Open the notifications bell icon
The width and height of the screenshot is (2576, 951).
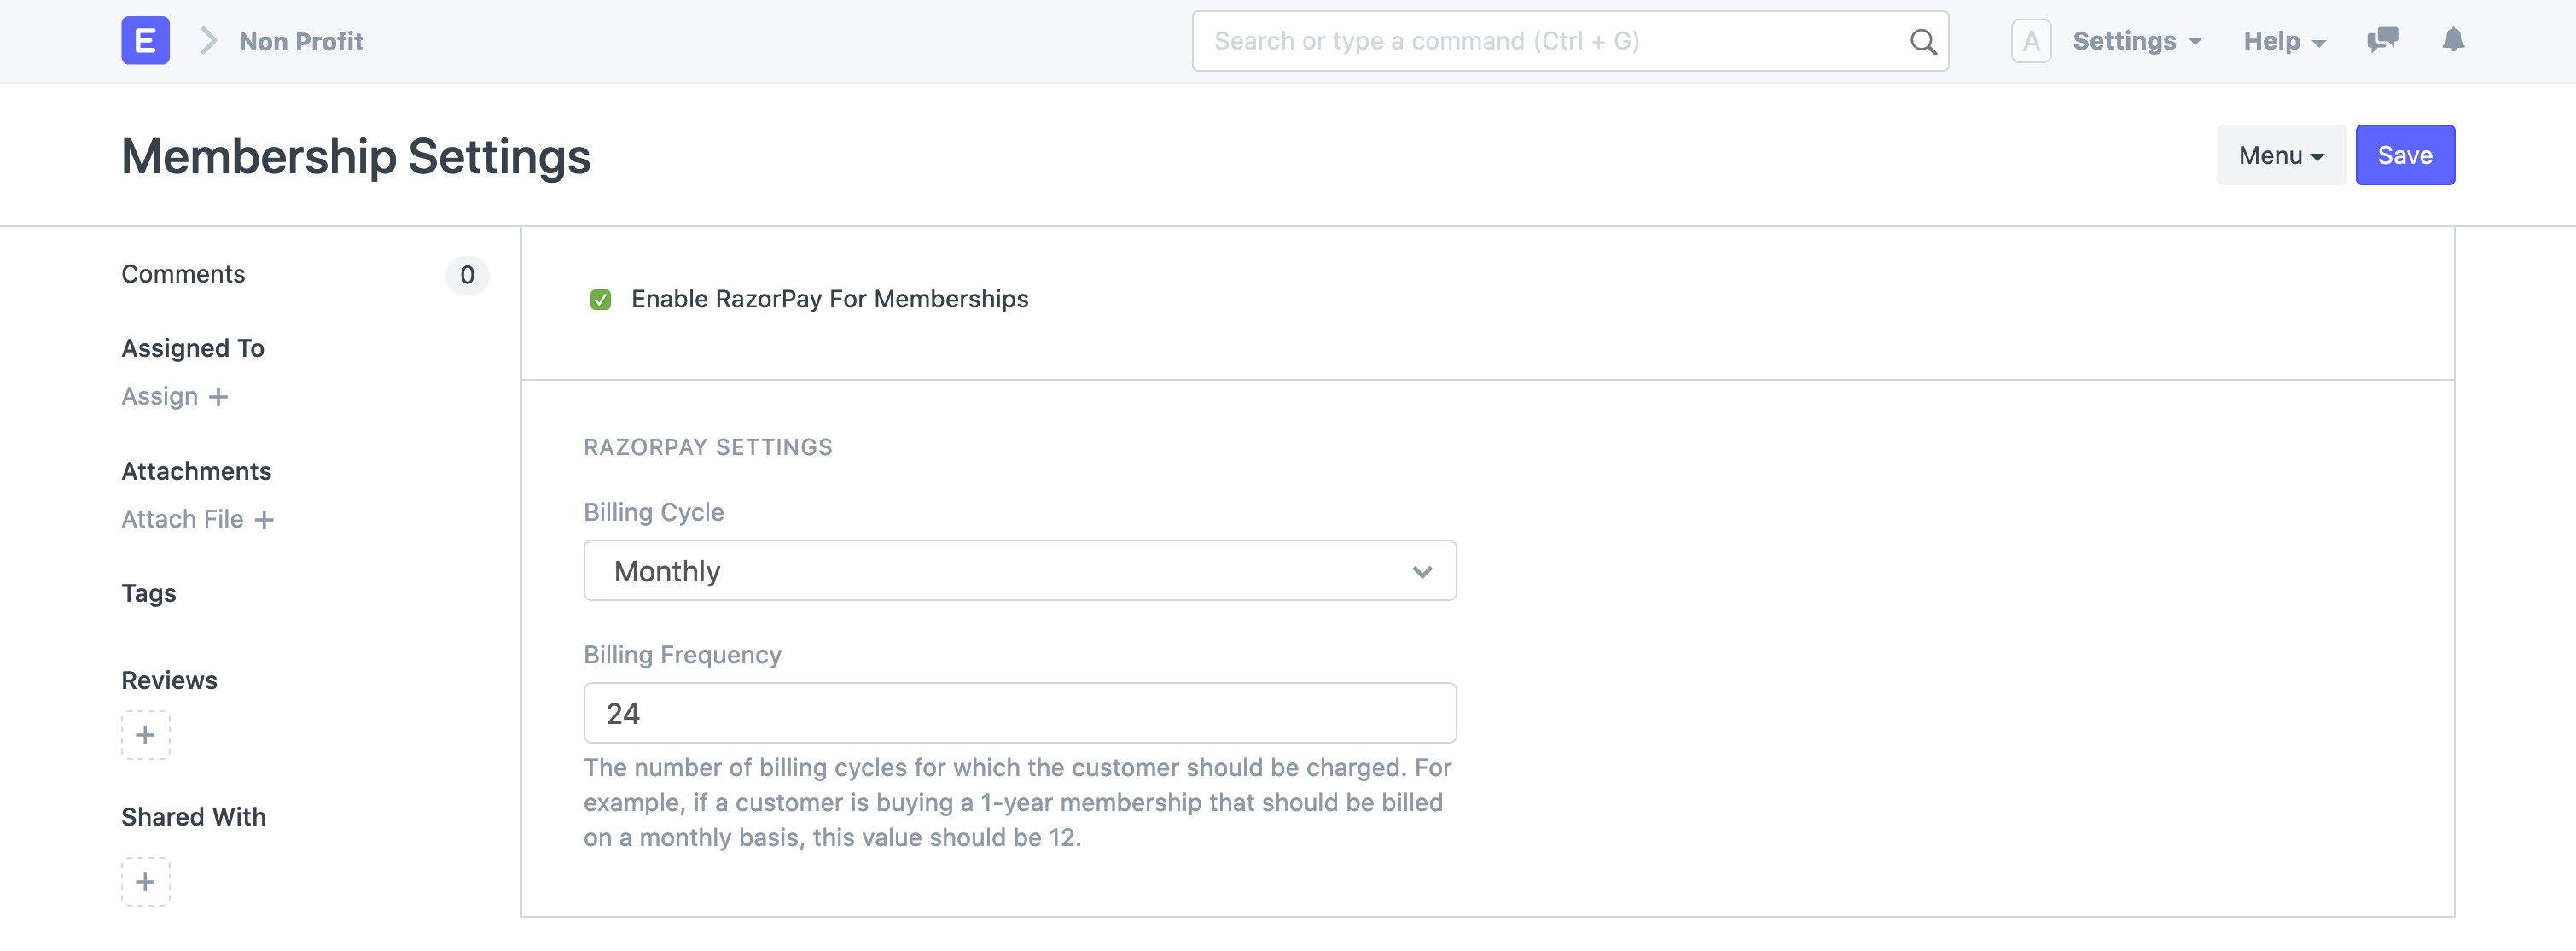click(2452, 40)
